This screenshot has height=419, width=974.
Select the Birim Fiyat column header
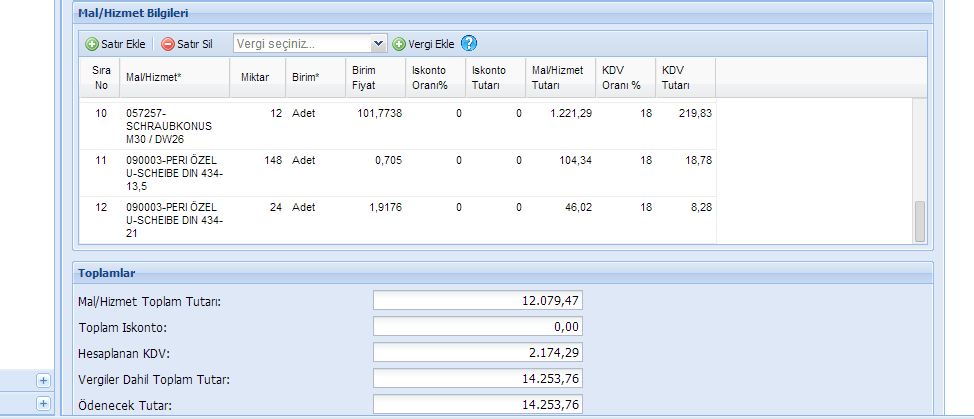pos(364,77)
